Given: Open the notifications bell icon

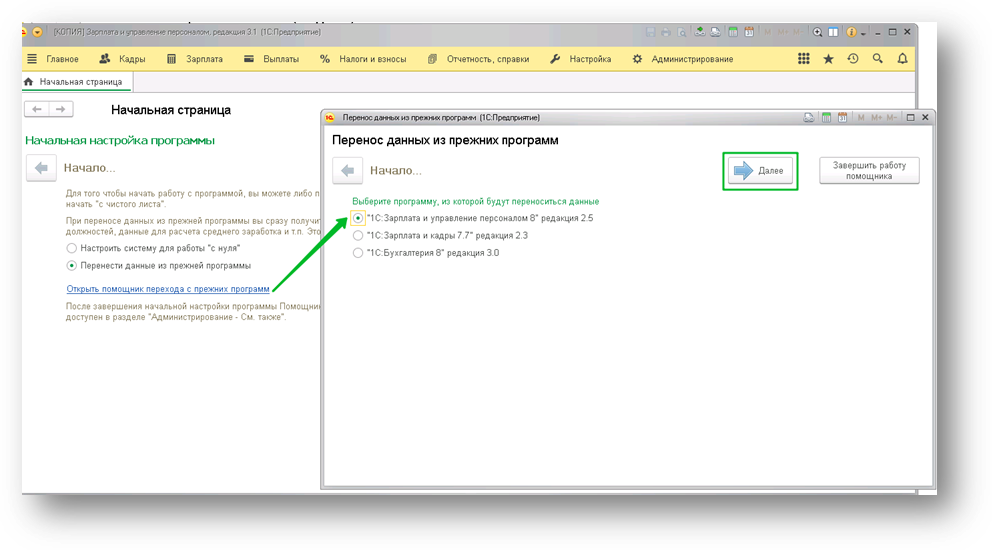Looking at the screenshot, I should tap(902, 59).
